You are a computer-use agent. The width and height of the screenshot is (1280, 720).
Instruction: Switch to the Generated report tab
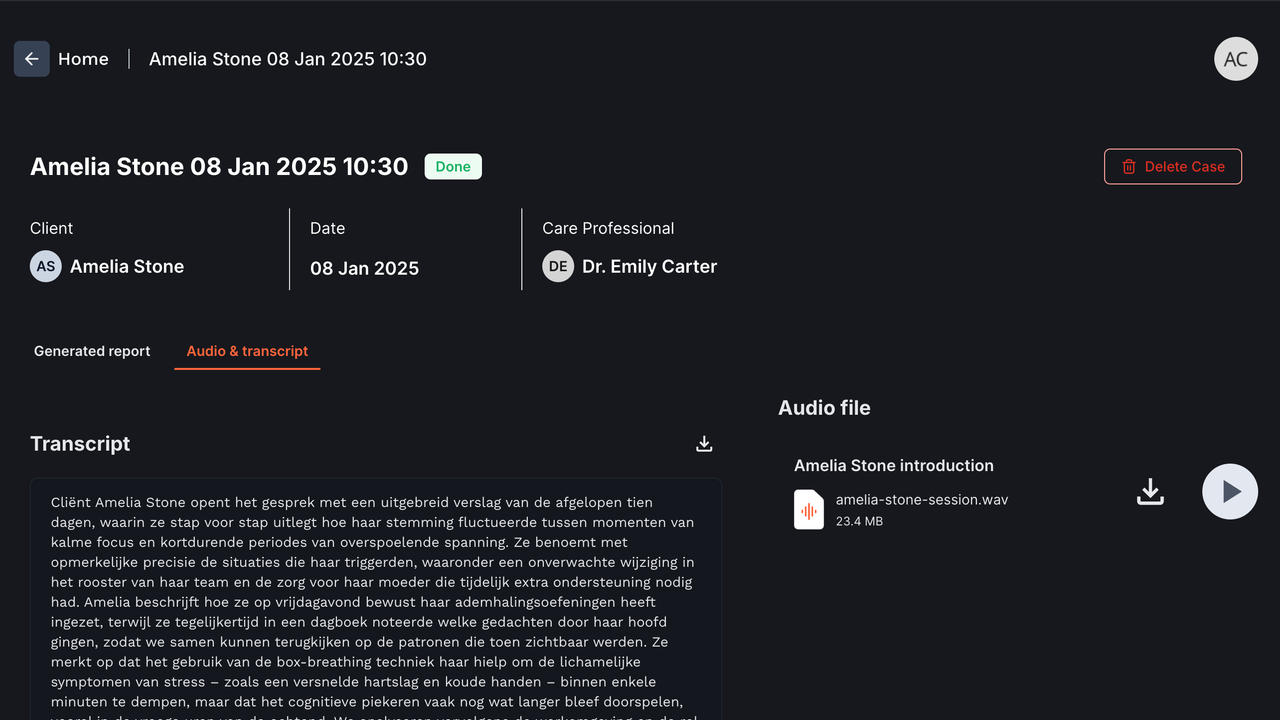pyautogui.click(x=92, y=351)
